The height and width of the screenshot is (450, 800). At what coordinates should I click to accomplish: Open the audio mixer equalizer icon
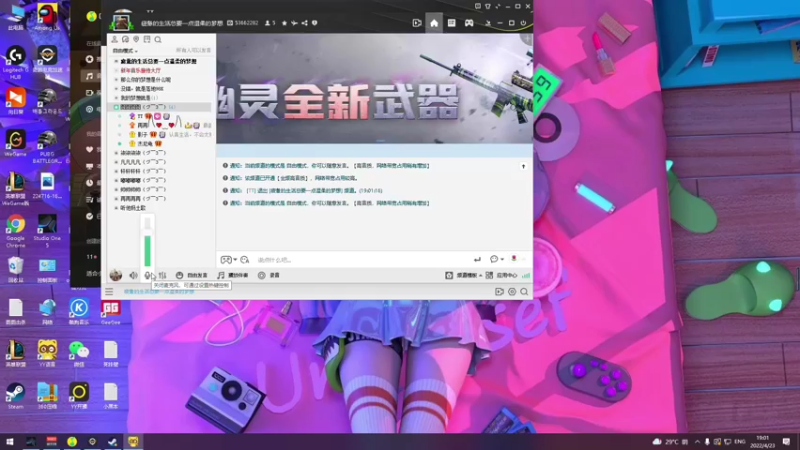(162, 276)
